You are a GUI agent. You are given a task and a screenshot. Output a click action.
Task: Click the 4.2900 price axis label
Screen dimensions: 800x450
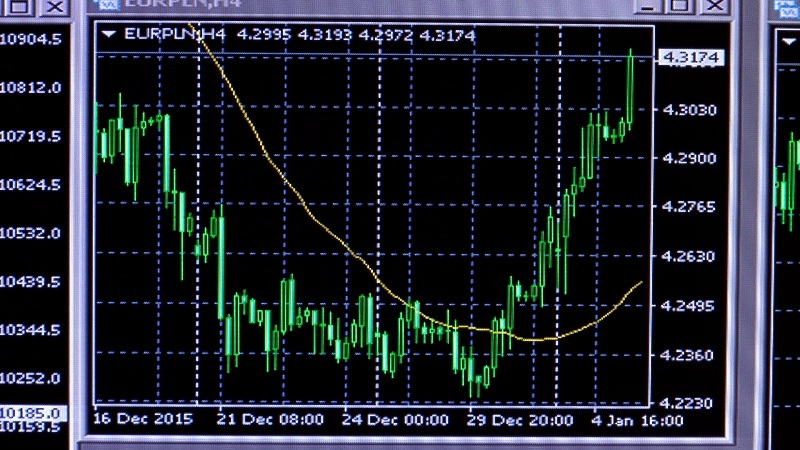click(690, 158)
